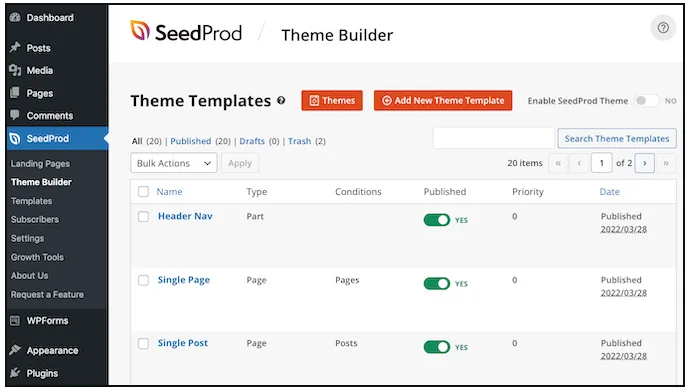Open the Header Nav template
The width and height of the screenshot is (690, 390).
[x=185, y=216]
